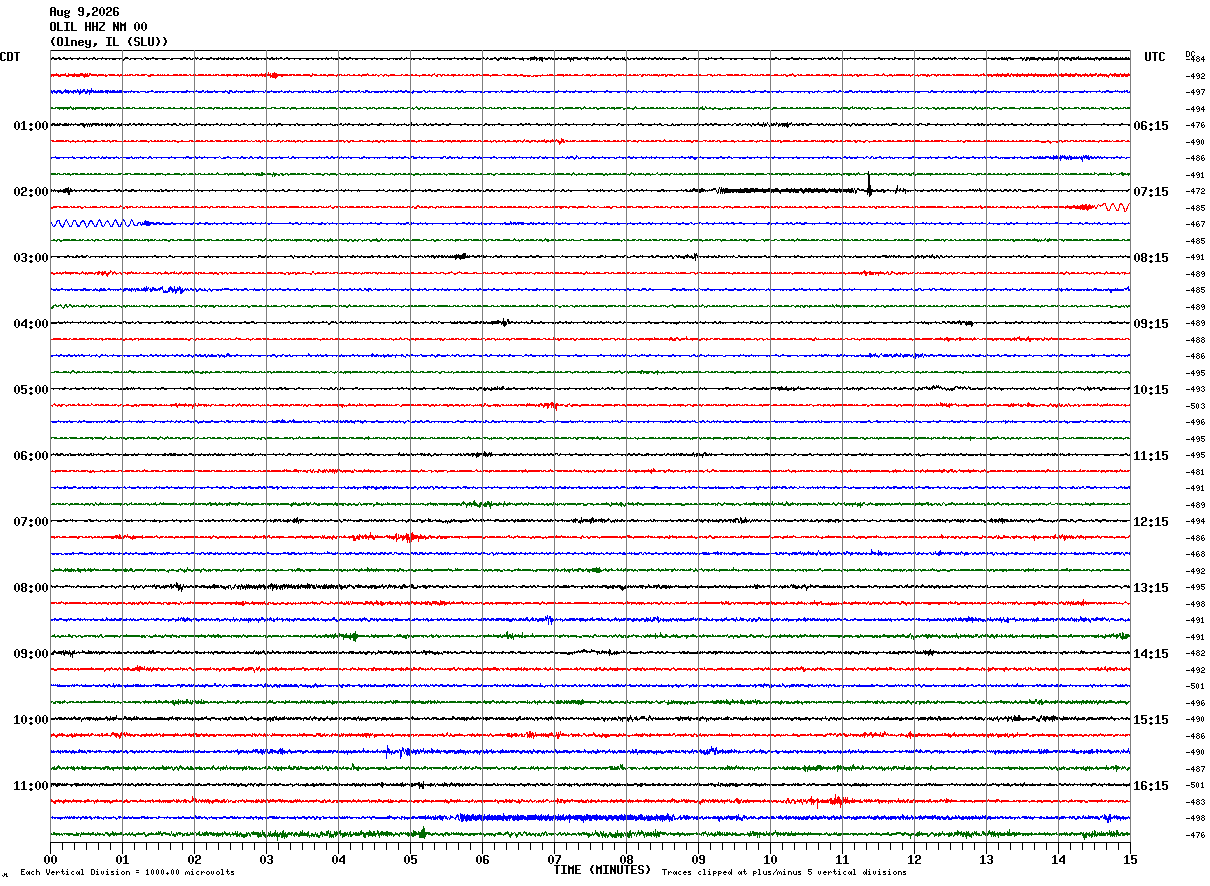Select the 06:15 UTC time label
1210x886 pixels.
1150,126
